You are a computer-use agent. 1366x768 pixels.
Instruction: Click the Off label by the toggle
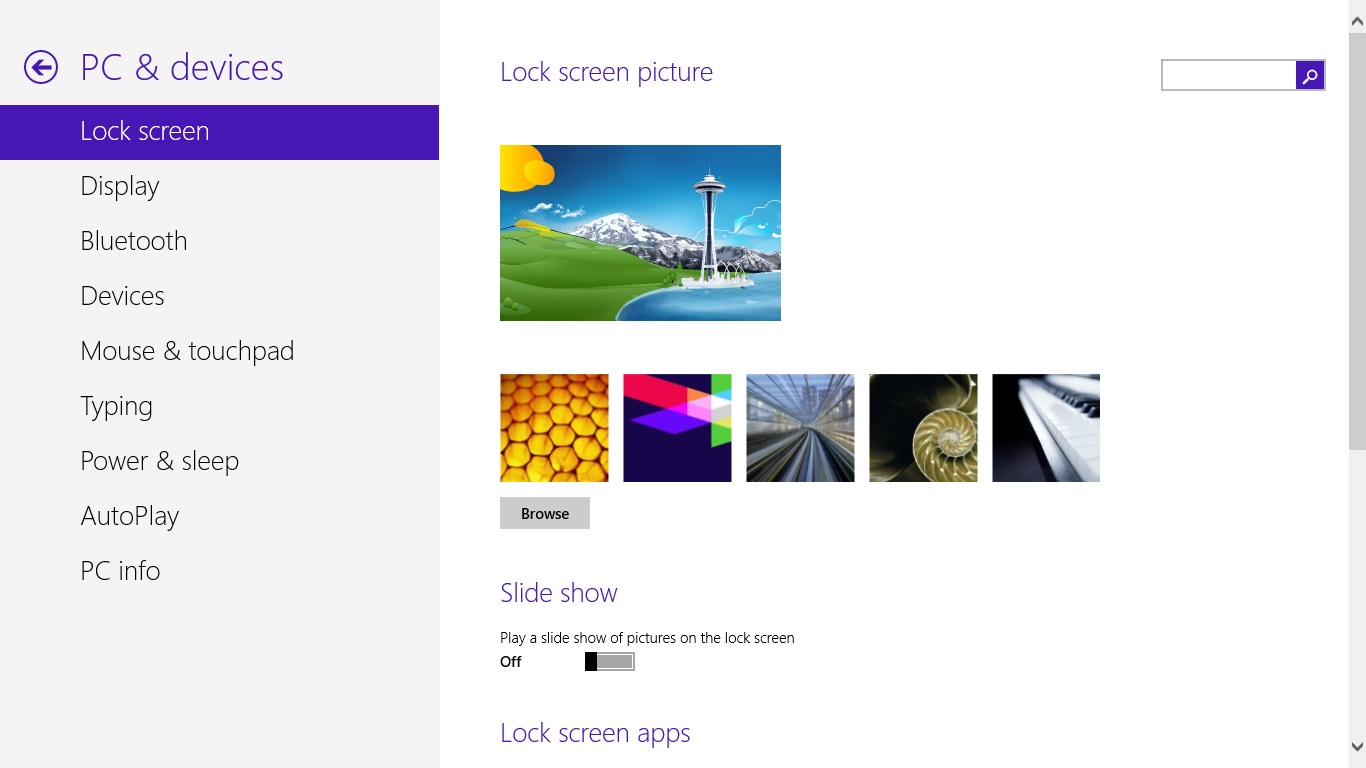(511, 662)
